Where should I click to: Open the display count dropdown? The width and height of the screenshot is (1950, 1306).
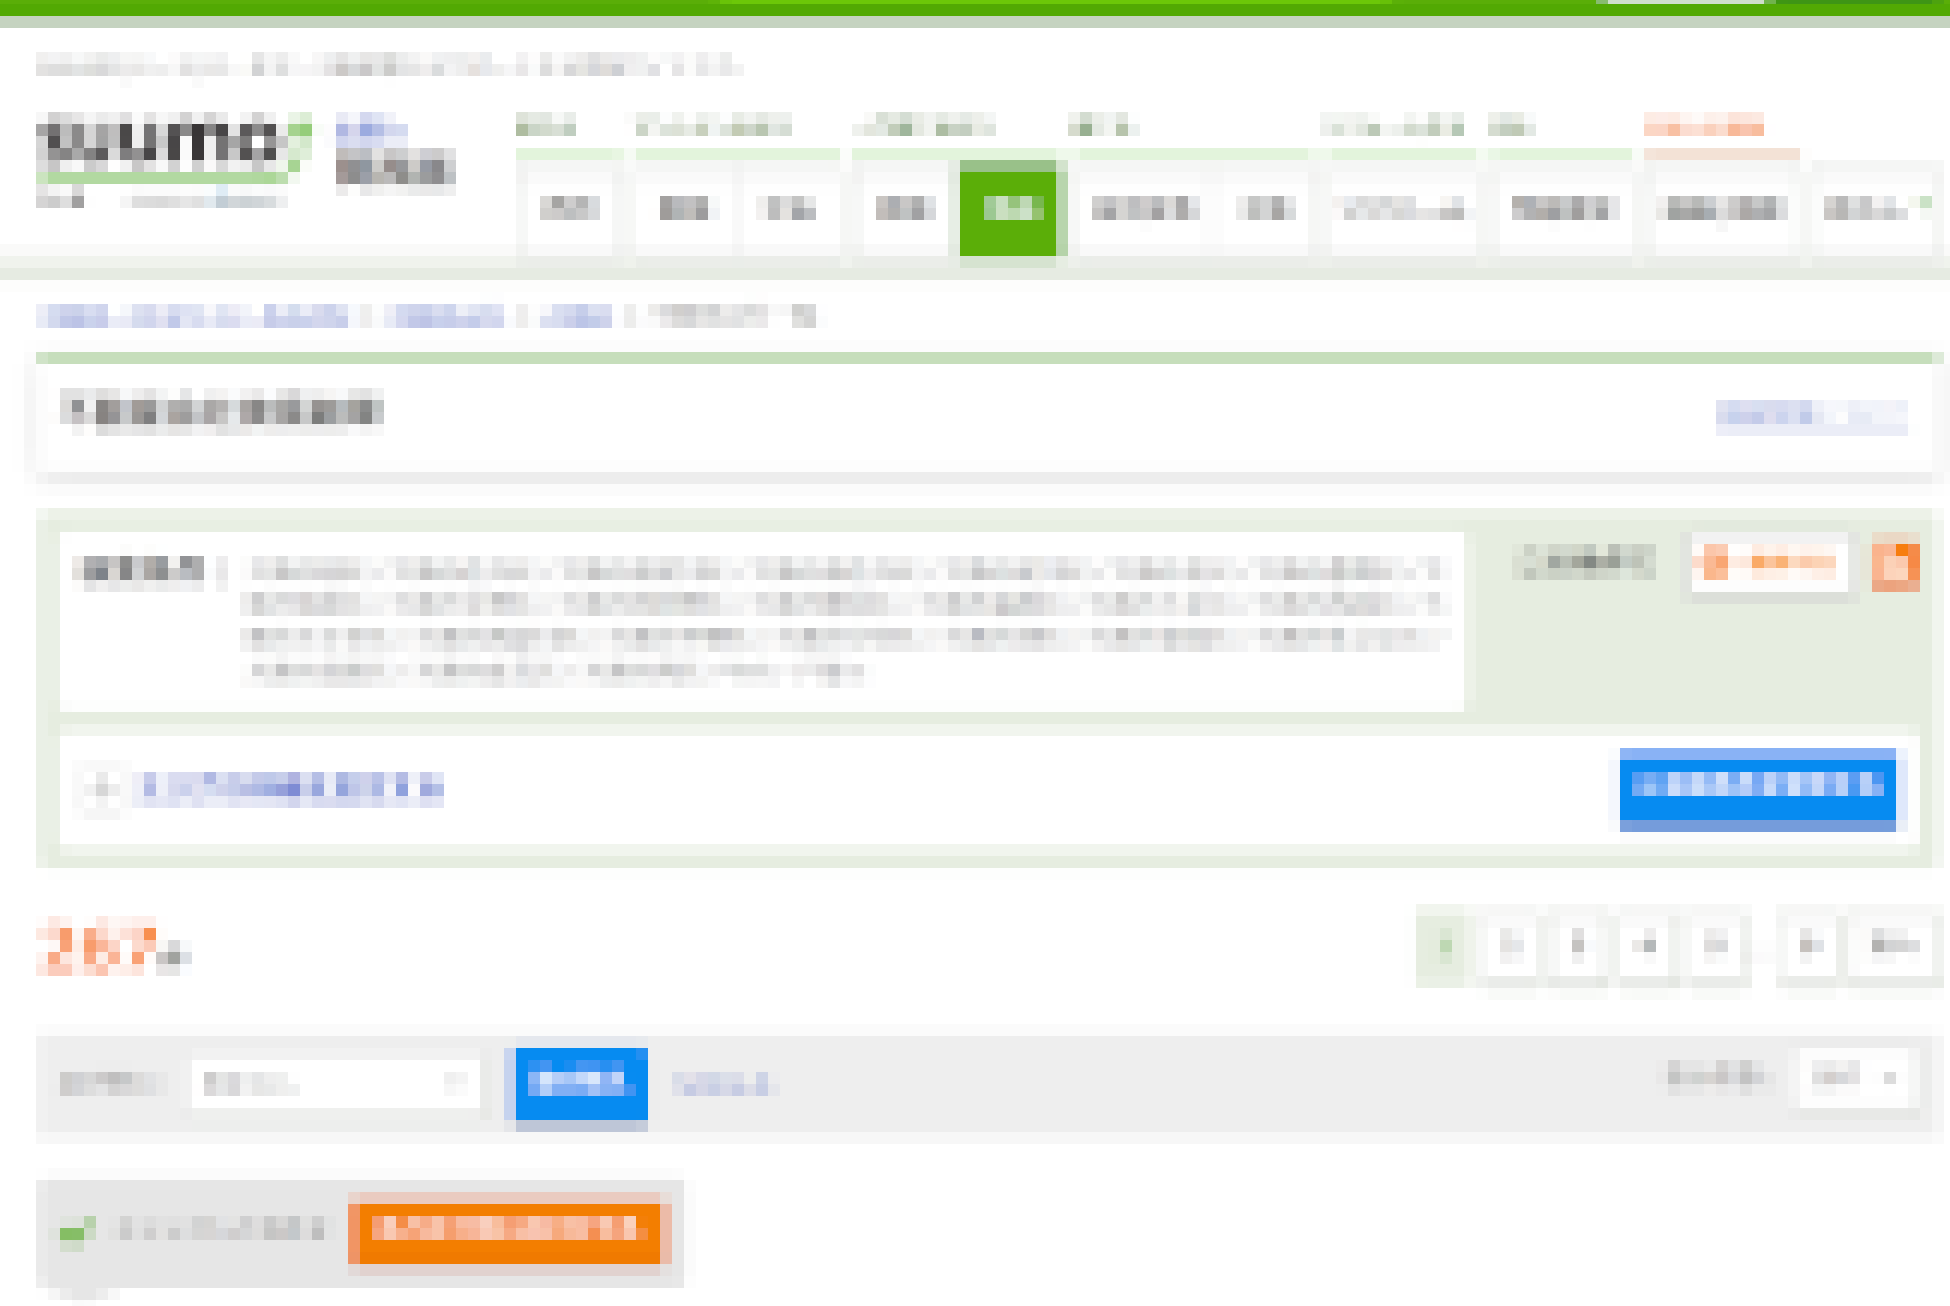click(1857, 1077)
